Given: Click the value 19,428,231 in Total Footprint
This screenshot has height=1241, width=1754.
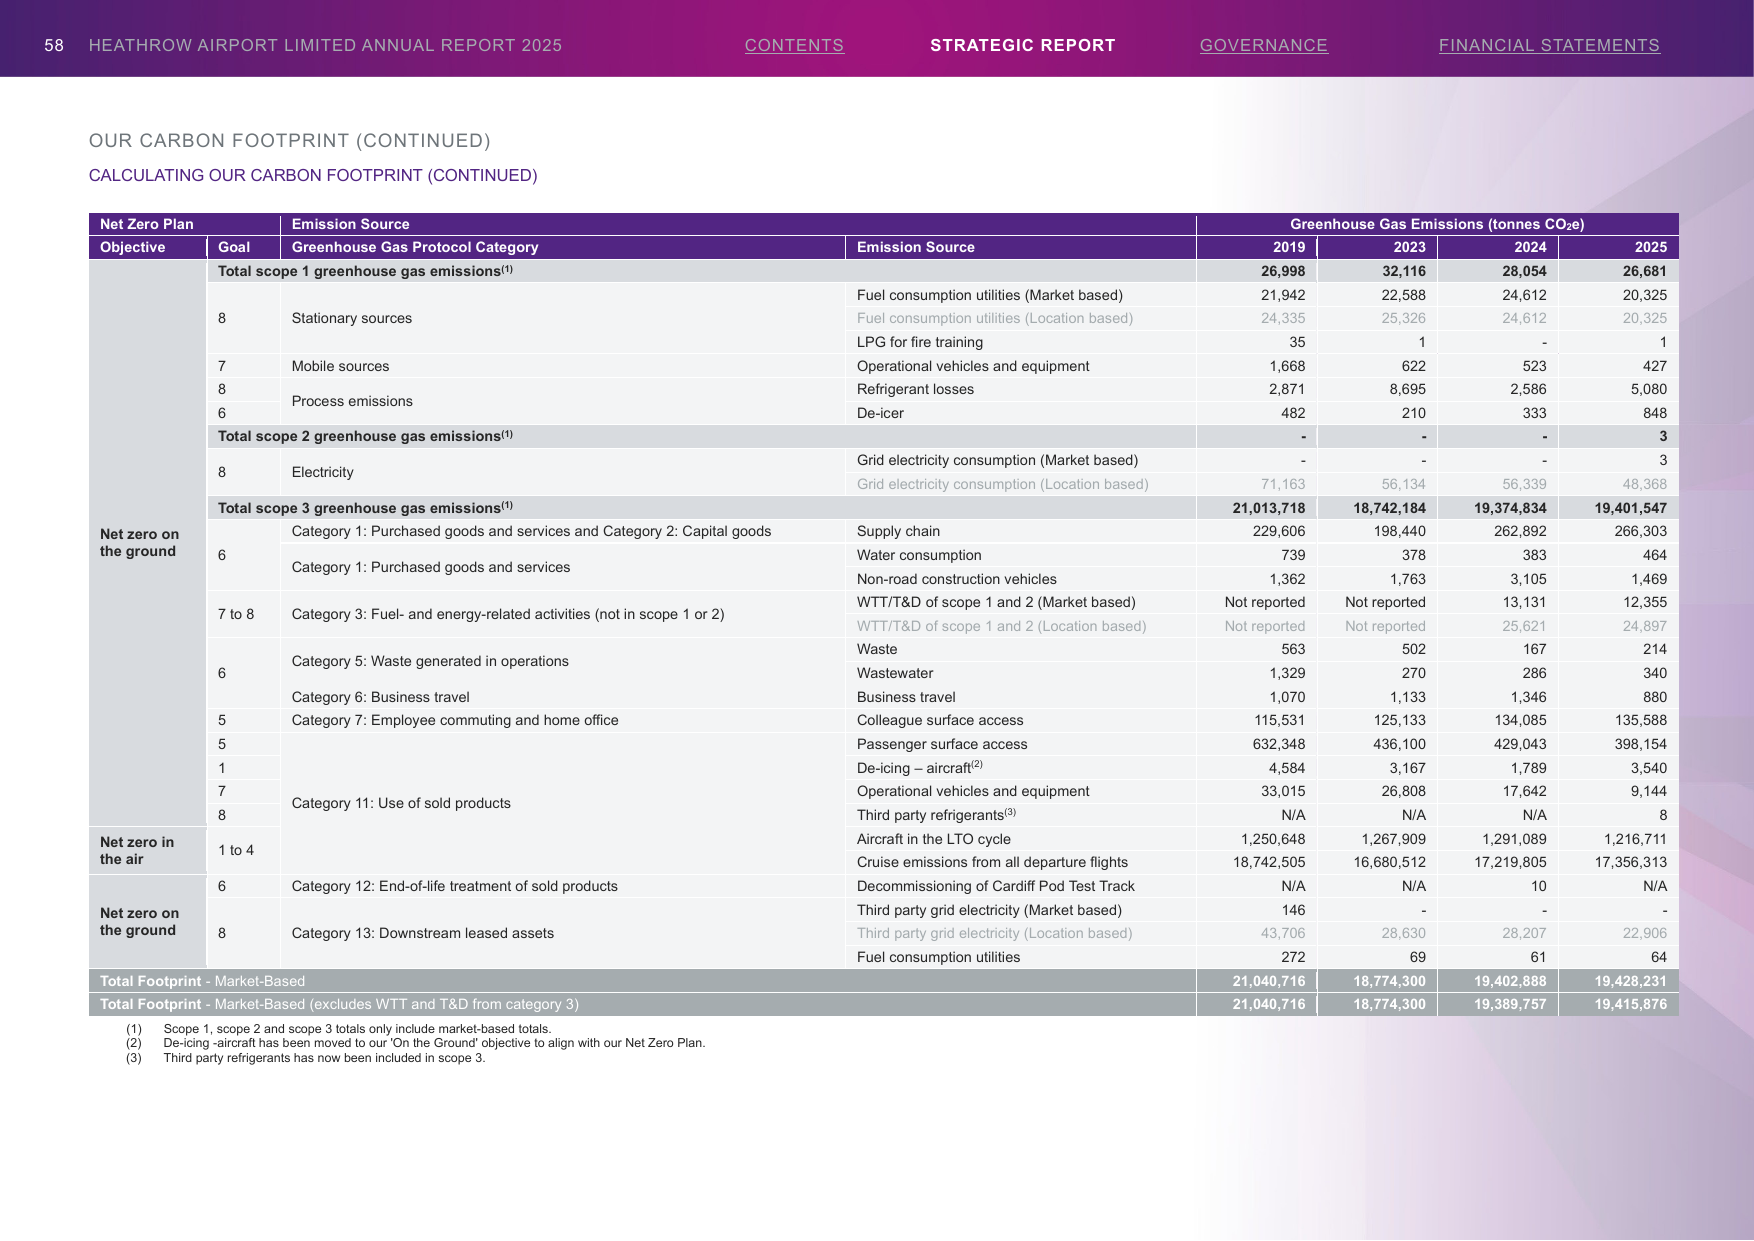Looking at the screenshot, I should click(x=1631, y=981).
